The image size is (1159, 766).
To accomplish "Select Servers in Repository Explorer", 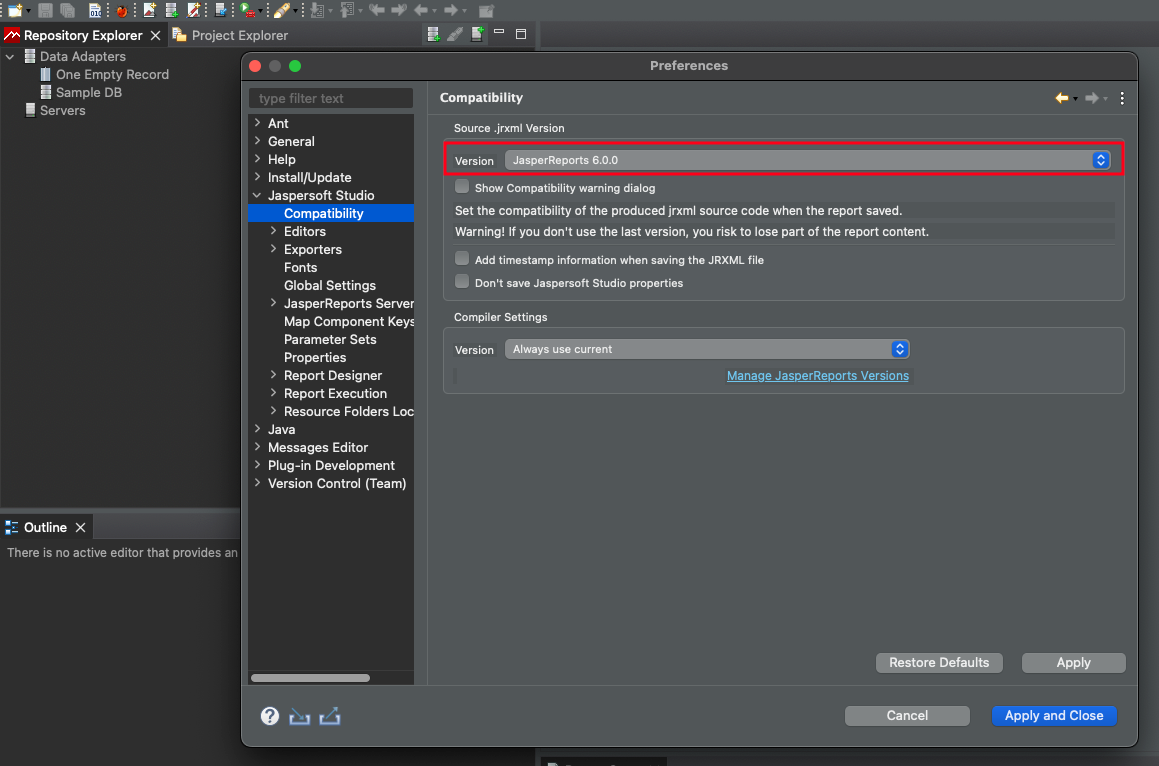I will 55,110.
